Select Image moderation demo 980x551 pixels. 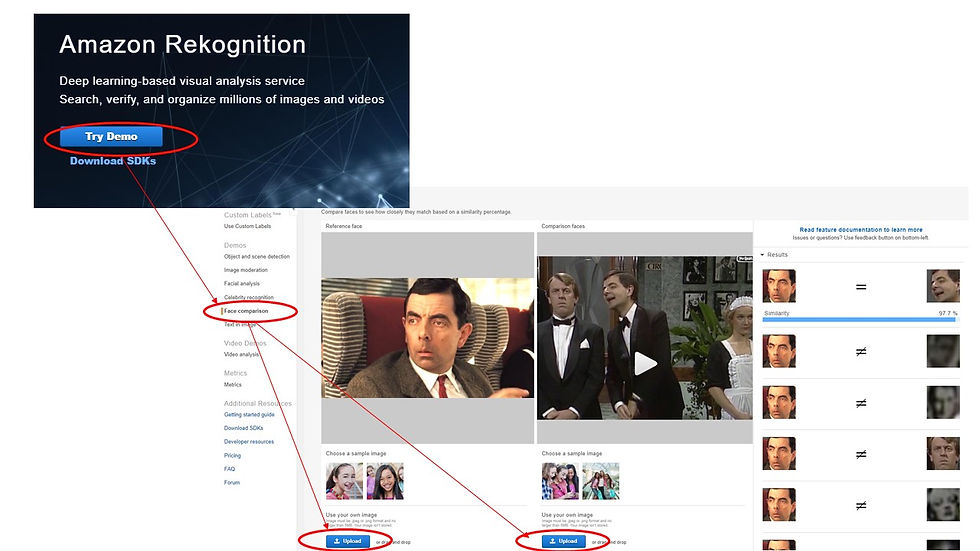pyautogui.click(x=246, y=270)
